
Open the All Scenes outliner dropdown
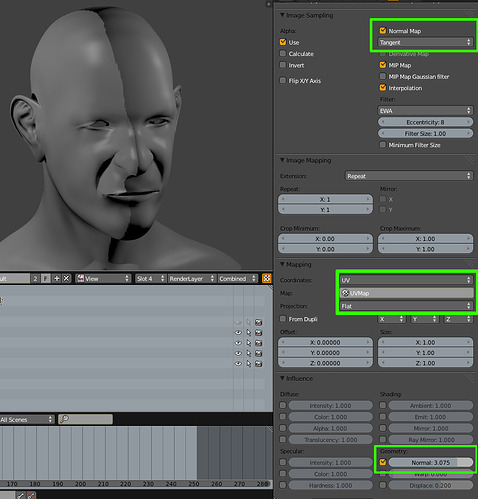click(27, 419)
